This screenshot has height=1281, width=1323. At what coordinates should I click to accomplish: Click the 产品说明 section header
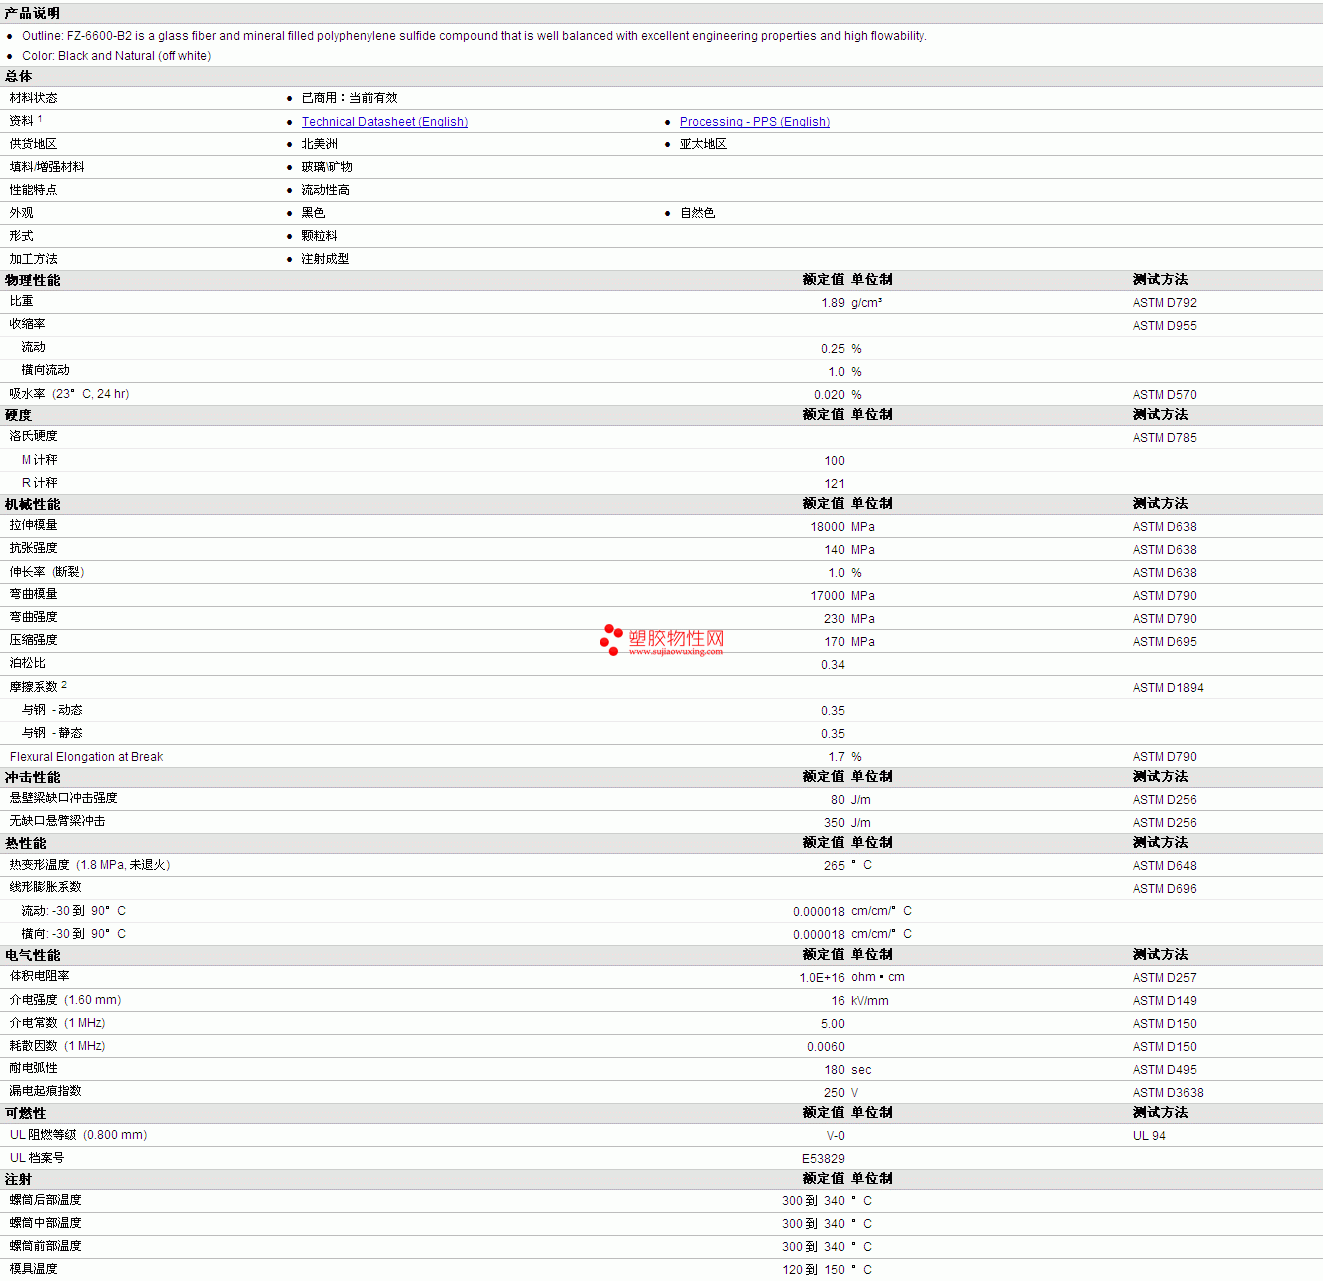pos(32,13)
